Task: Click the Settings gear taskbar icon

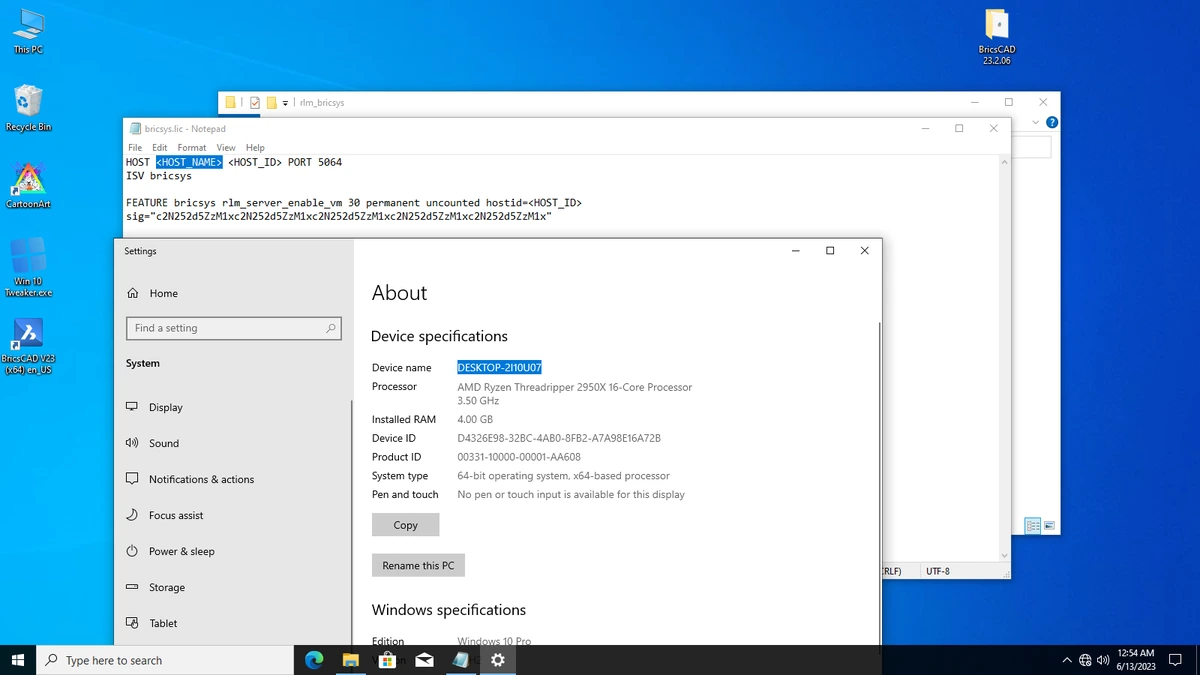Action: [498, 660]
